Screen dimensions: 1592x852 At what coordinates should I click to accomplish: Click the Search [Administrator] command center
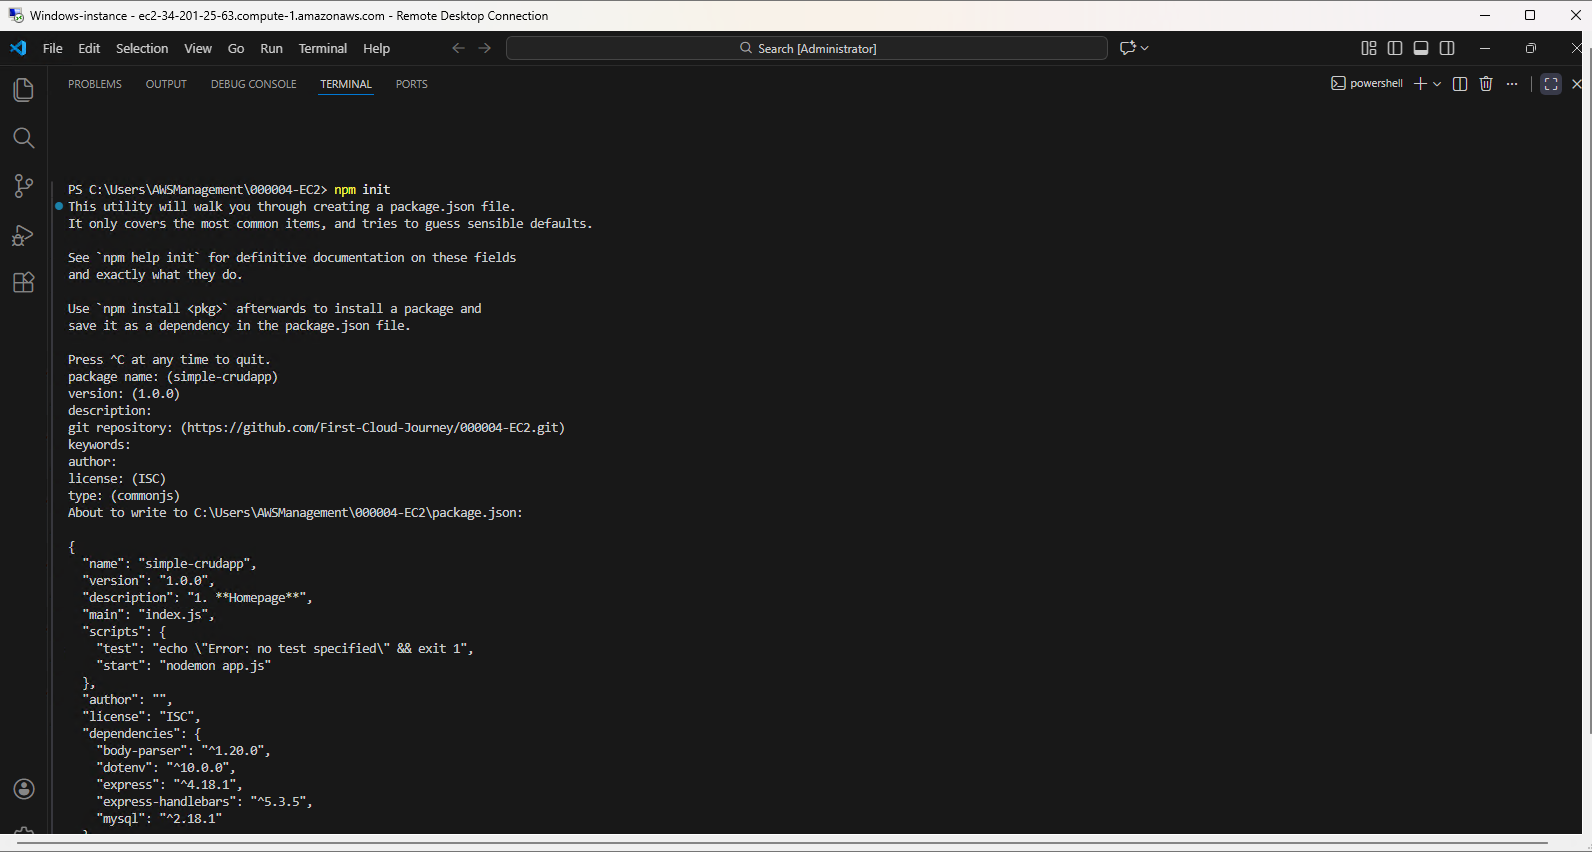[807, 48]
